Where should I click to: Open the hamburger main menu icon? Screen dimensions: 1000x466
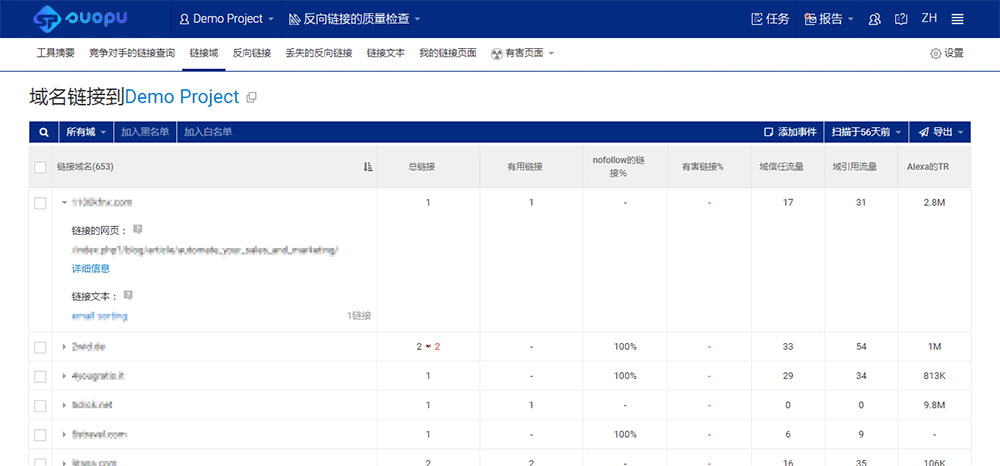[x=957, y=19]
